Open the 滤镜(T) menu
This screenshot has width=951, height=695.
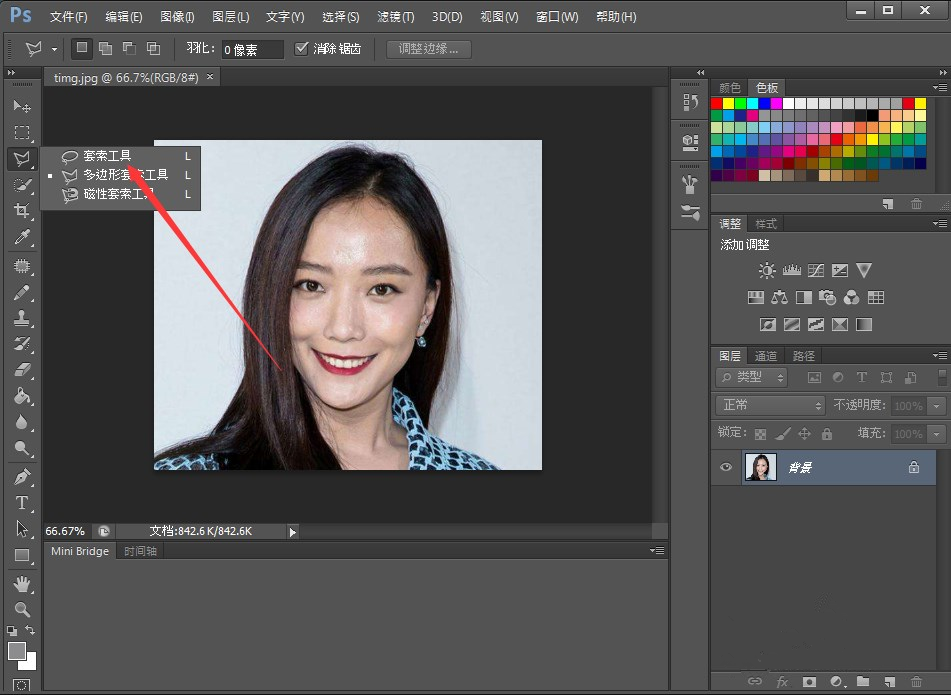pos(396,17)
